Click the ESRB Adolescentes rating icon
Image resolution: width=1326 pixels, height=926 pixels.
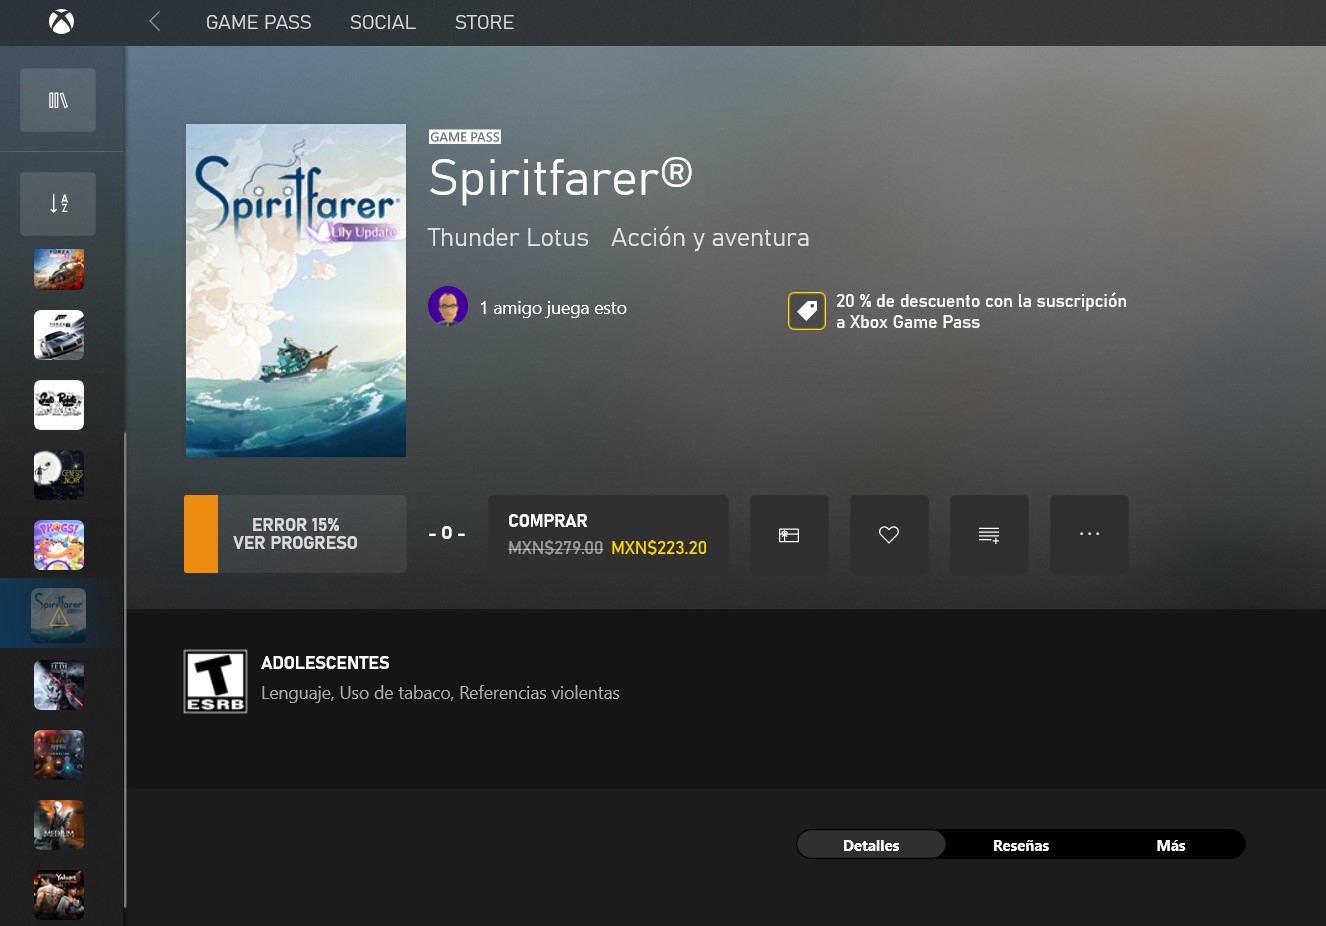click(x=215, y=681)
